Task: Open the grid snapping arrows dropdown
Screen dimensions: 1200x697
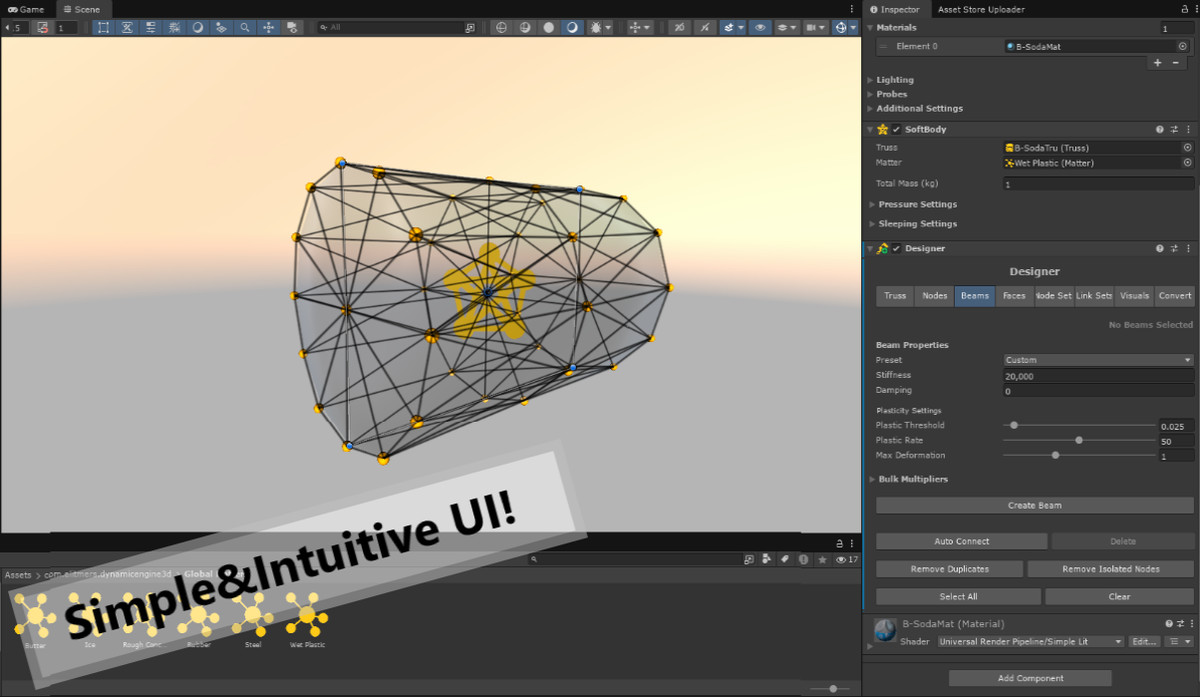Action: point(640,27)
